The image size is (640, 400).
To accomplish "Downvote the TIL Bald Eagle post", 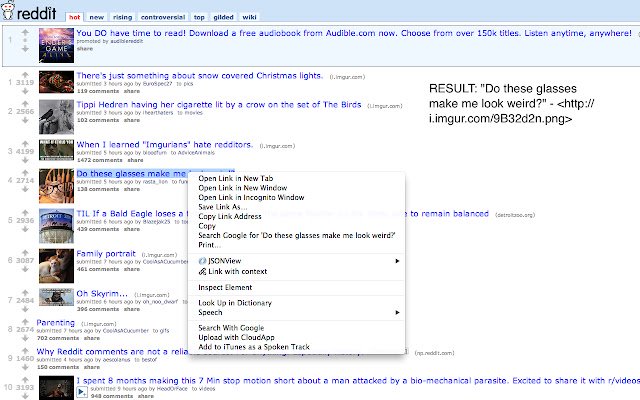I will click(25, 229).
